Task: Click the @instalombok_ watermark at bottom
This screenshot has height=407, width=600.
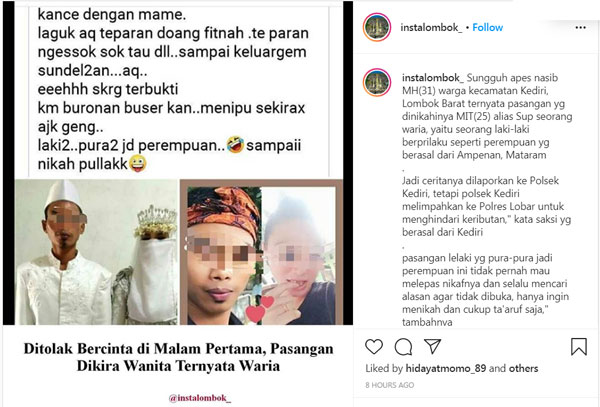Action: tap(200, 398)
